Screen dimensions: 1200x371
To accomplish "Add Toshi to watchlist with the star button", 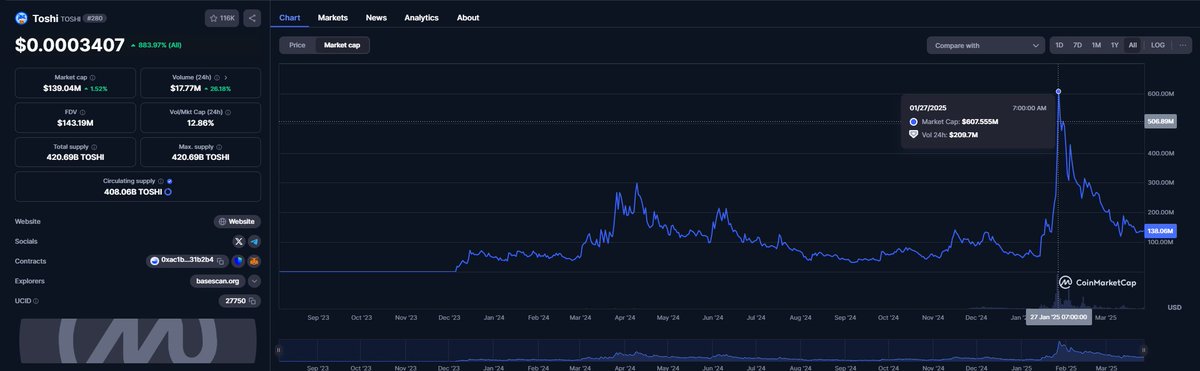I will coord(222,18).
